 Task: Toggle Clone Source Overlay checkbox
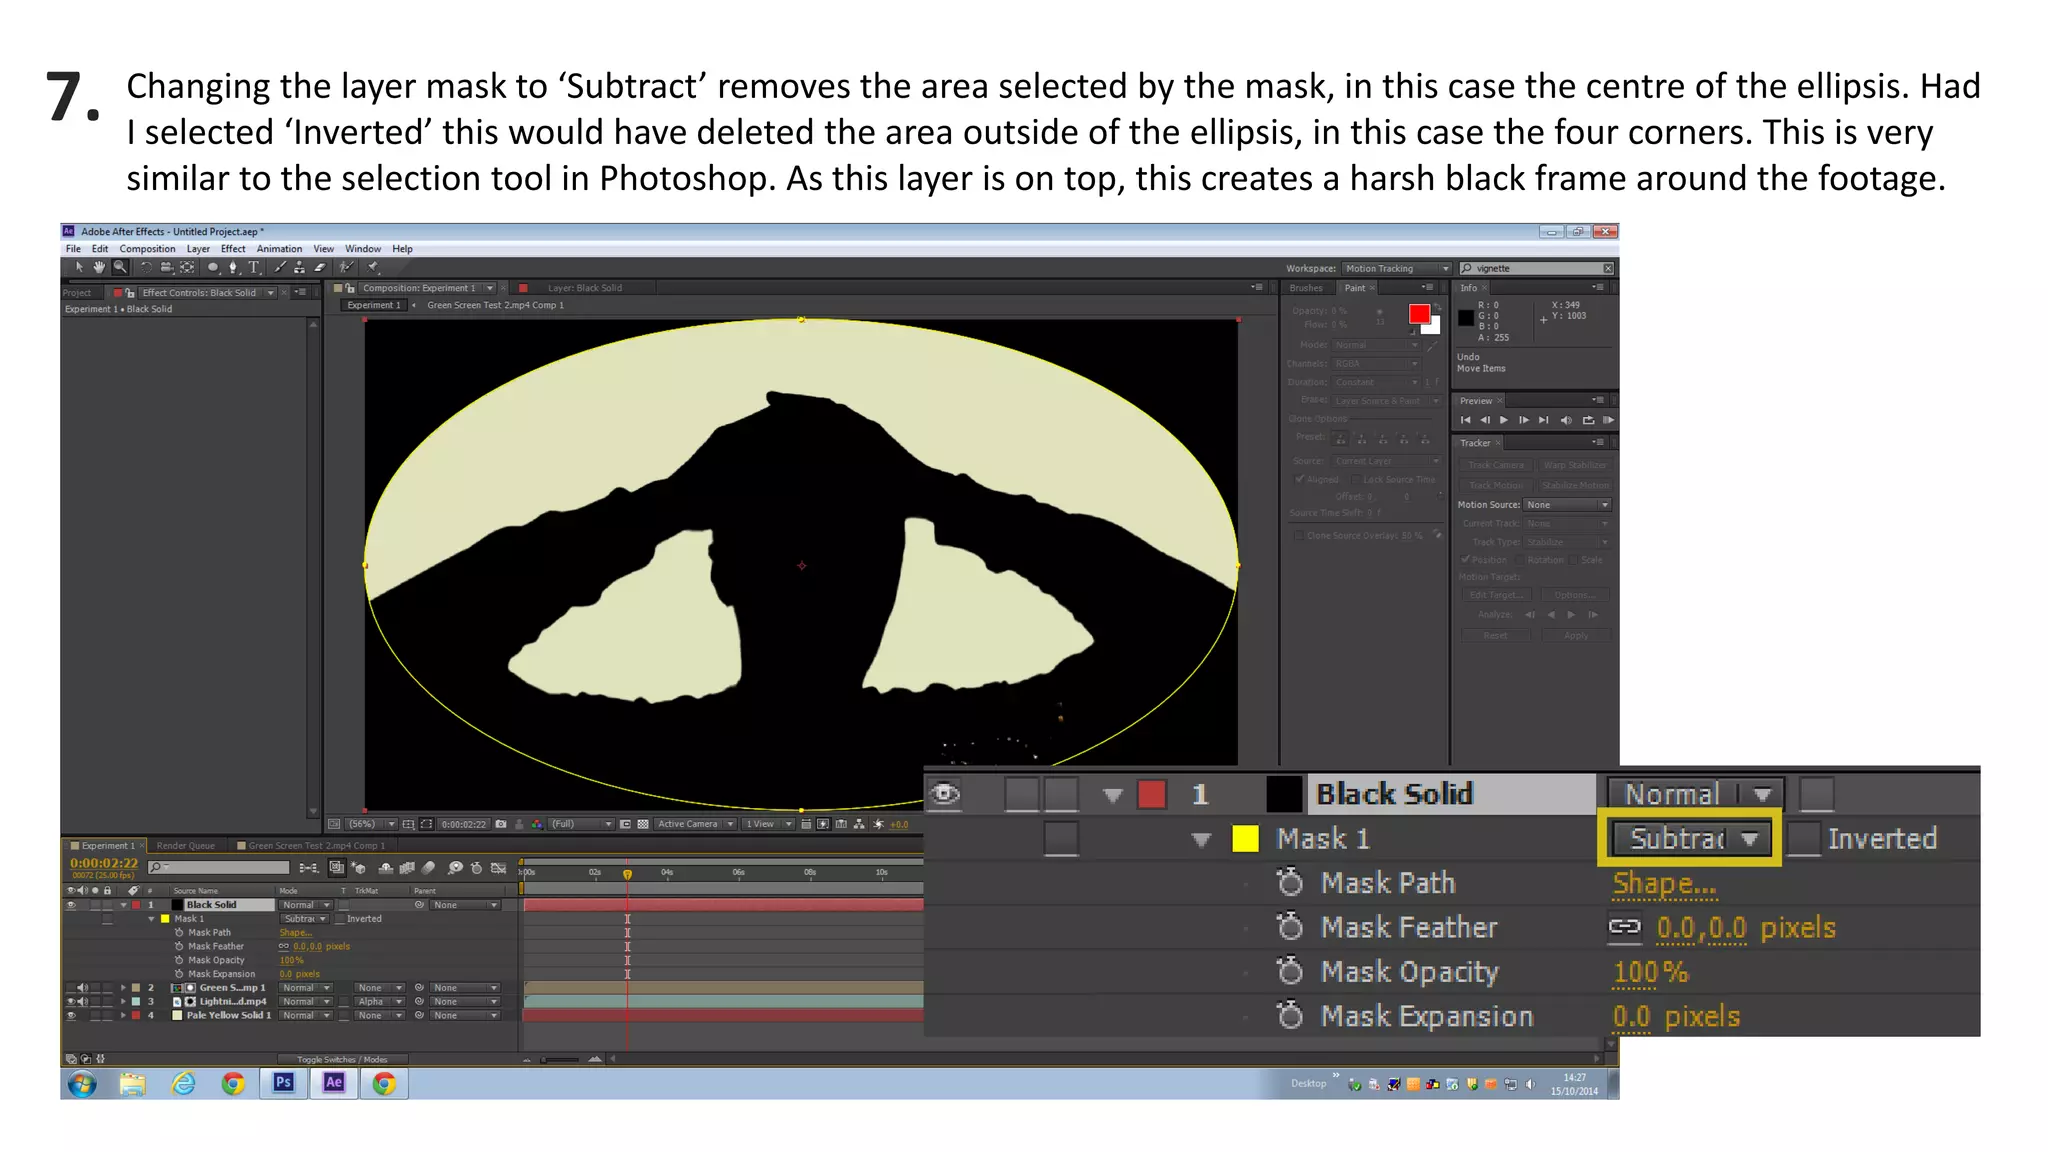click(x=1298, y=535)
